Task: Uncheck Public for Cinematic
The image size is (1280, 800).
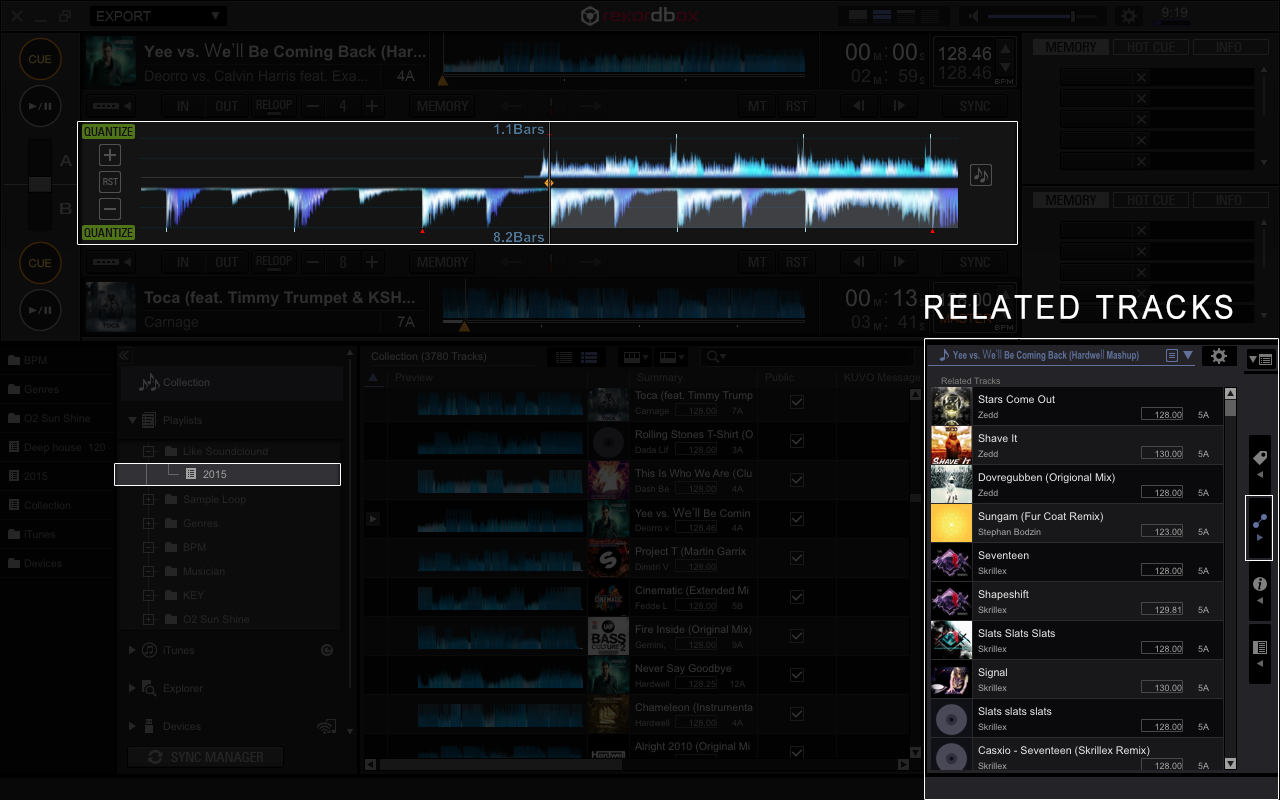Action: [797, 596]
